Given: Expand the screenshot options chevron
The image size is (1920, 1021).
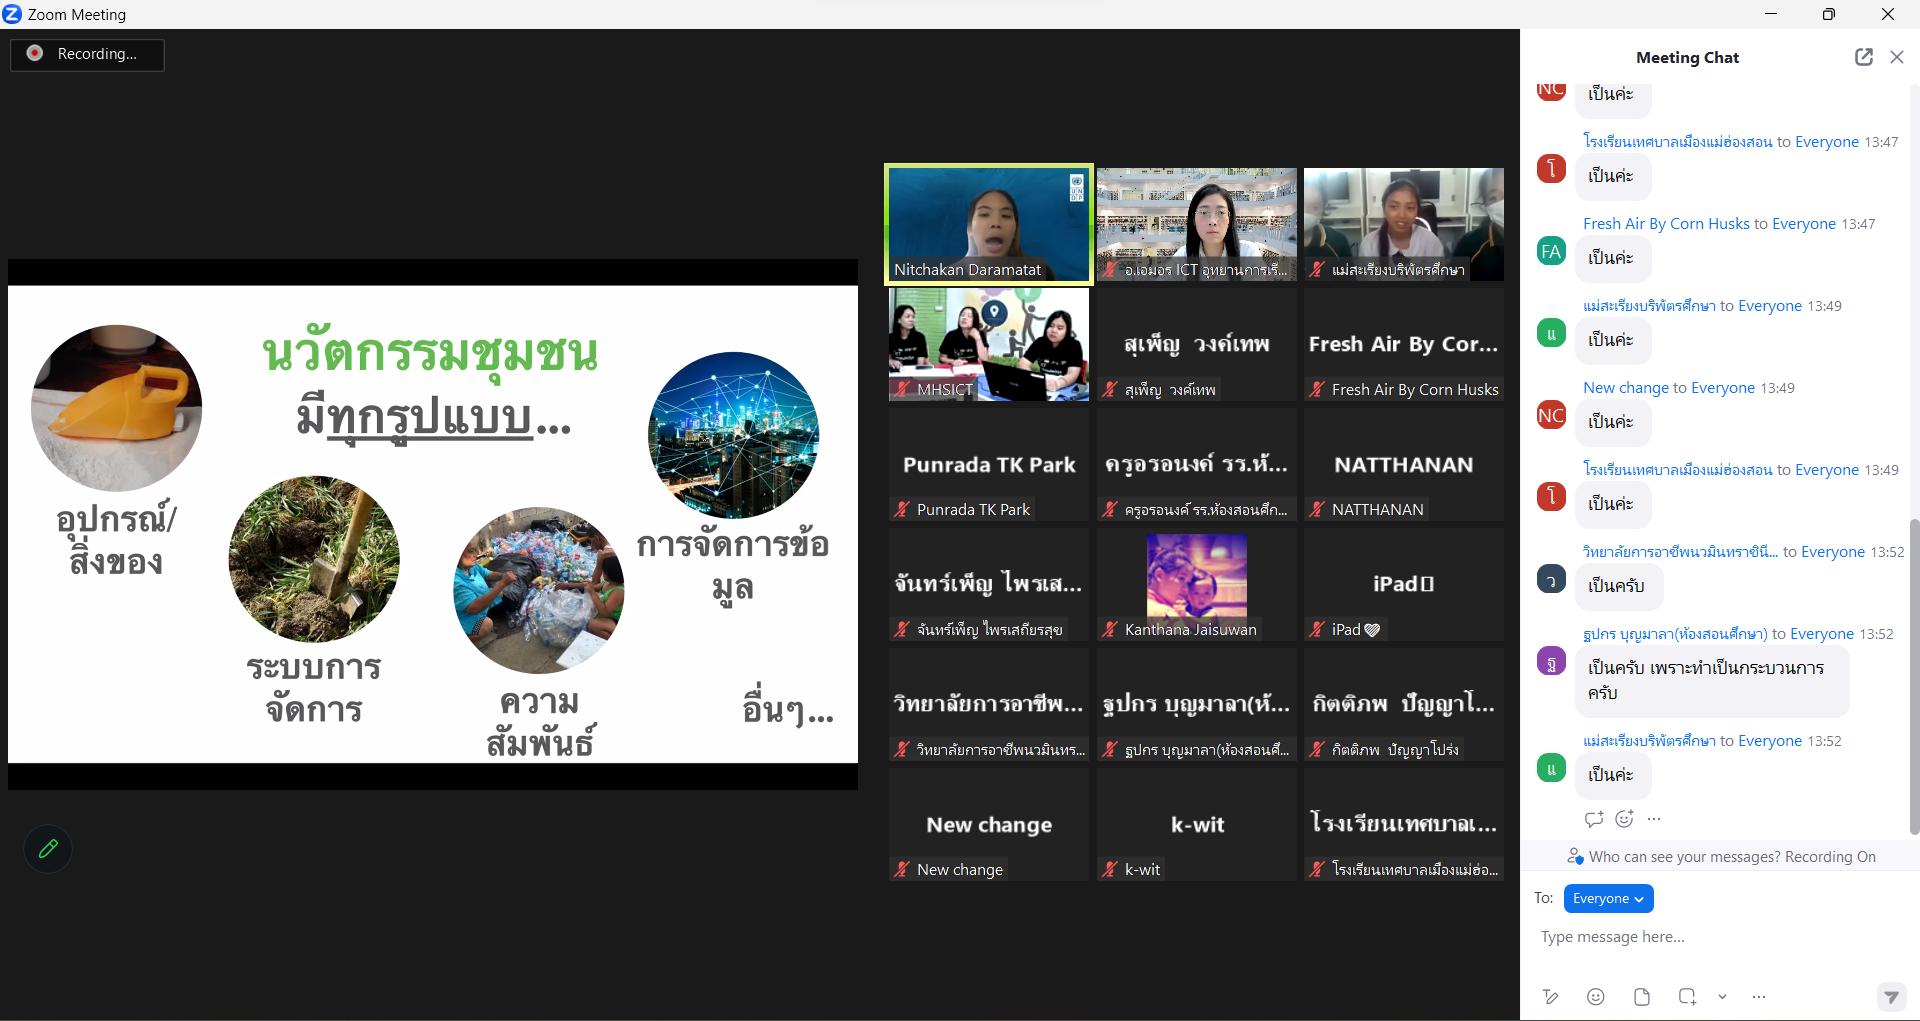Looking at the screenshot, I should pyautogui.click(x=1722, y=996).
